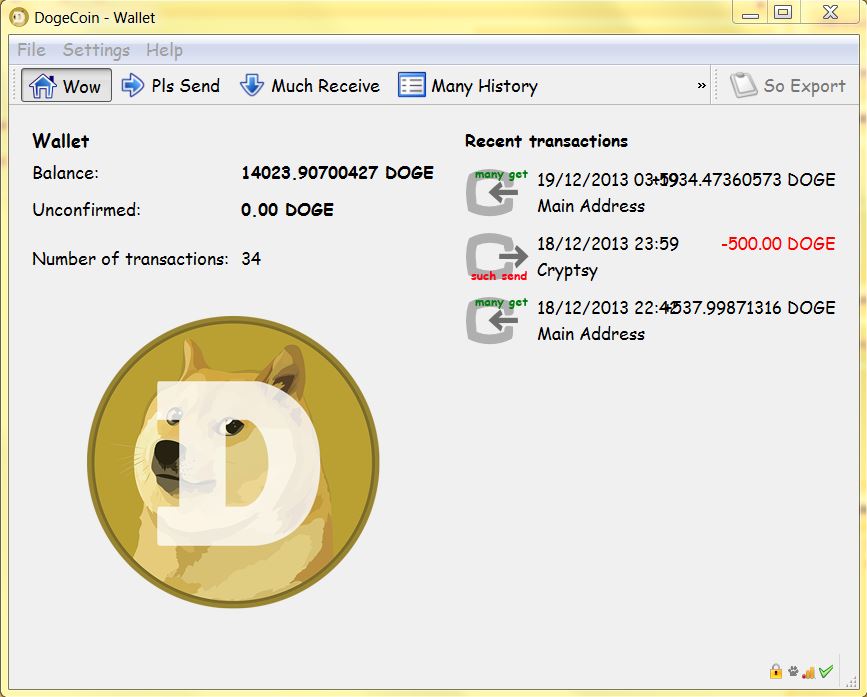Open the File menu
Screen dimensions: 867x697
coord(31,50)
